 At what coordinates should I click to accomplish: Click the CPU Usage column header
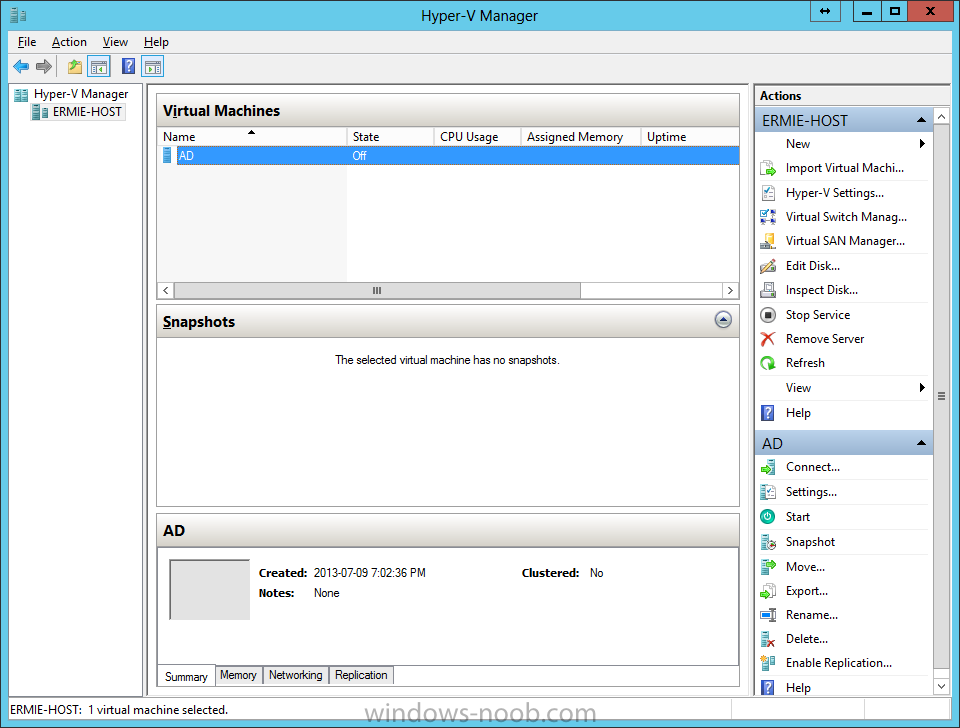[x=477, y=137]
